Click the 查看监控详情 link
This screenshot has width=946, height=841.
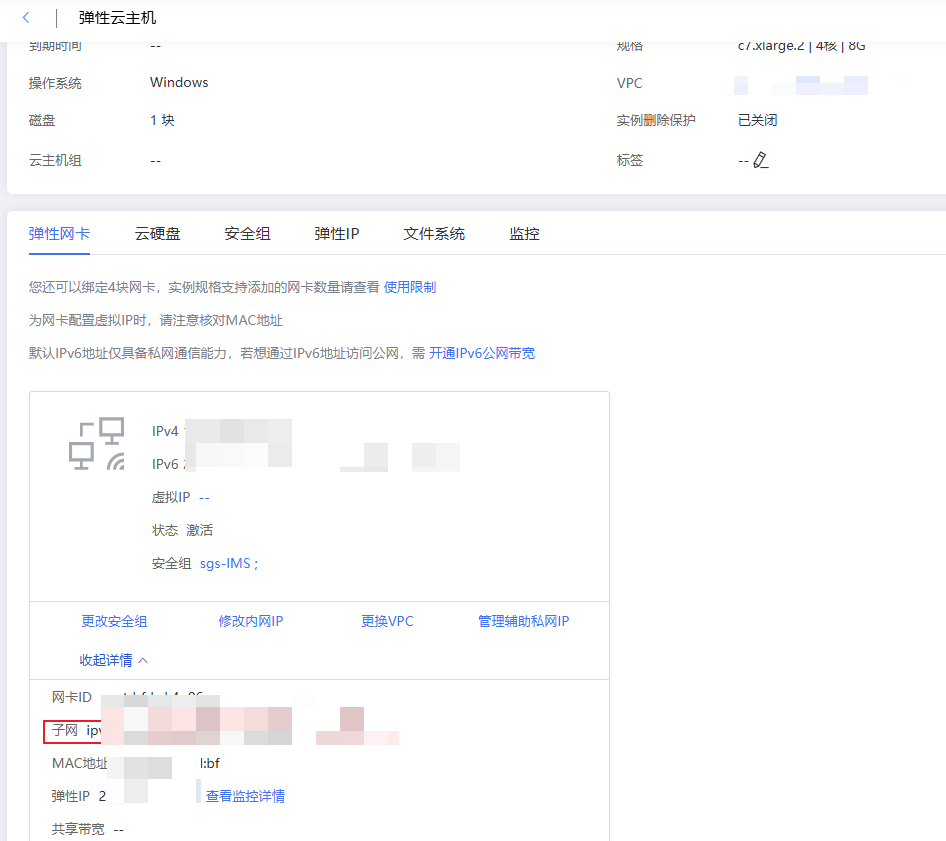[245, 796]
